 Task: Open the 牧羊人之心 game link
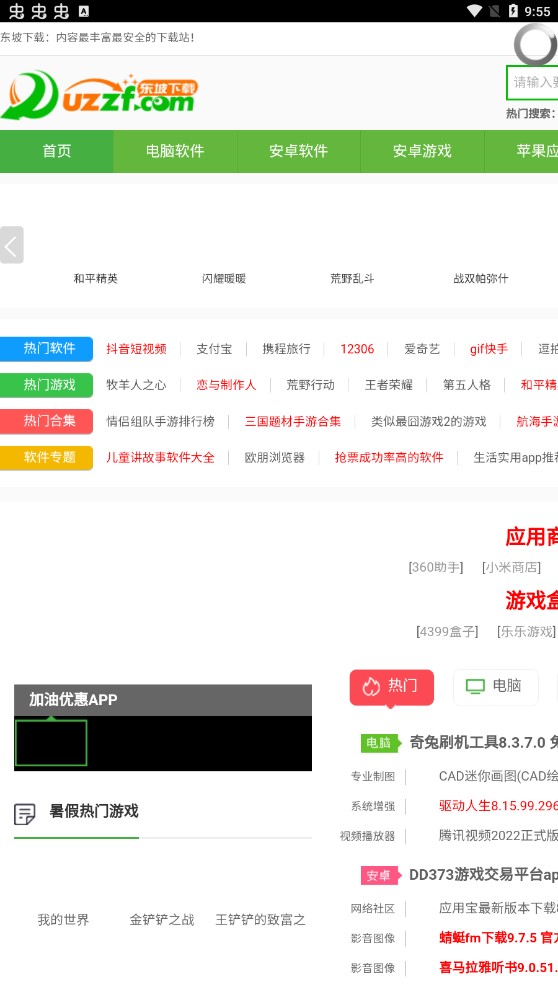coord(136,385)
